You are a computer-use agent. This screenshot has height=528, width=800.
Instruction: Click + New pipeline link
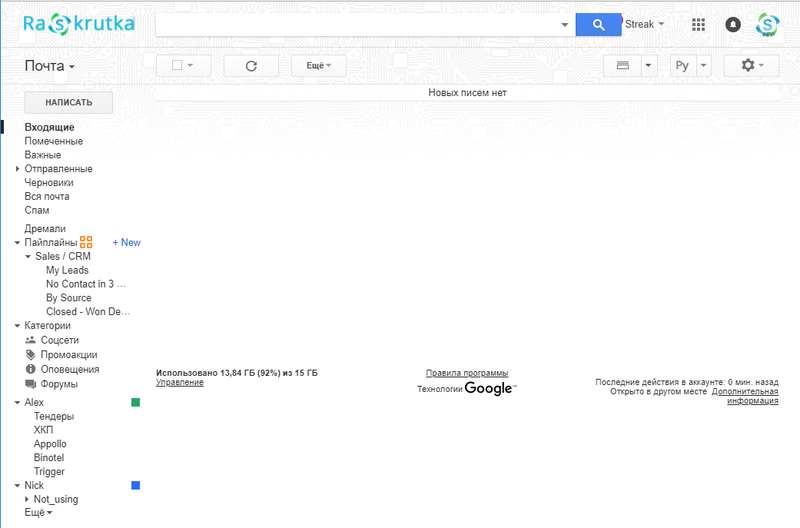pos(127,242)
